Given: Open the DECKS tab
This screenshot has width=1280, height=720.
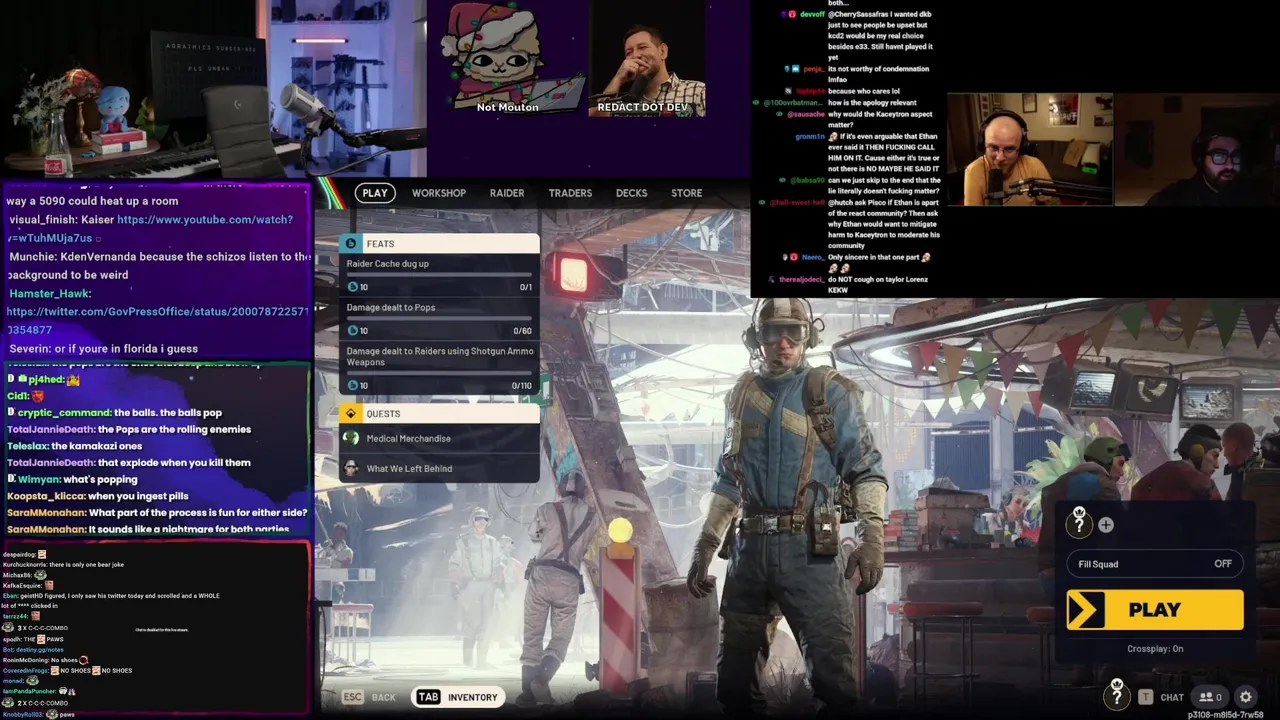Looking at the screenshot, I should click(x=631, y=193).
